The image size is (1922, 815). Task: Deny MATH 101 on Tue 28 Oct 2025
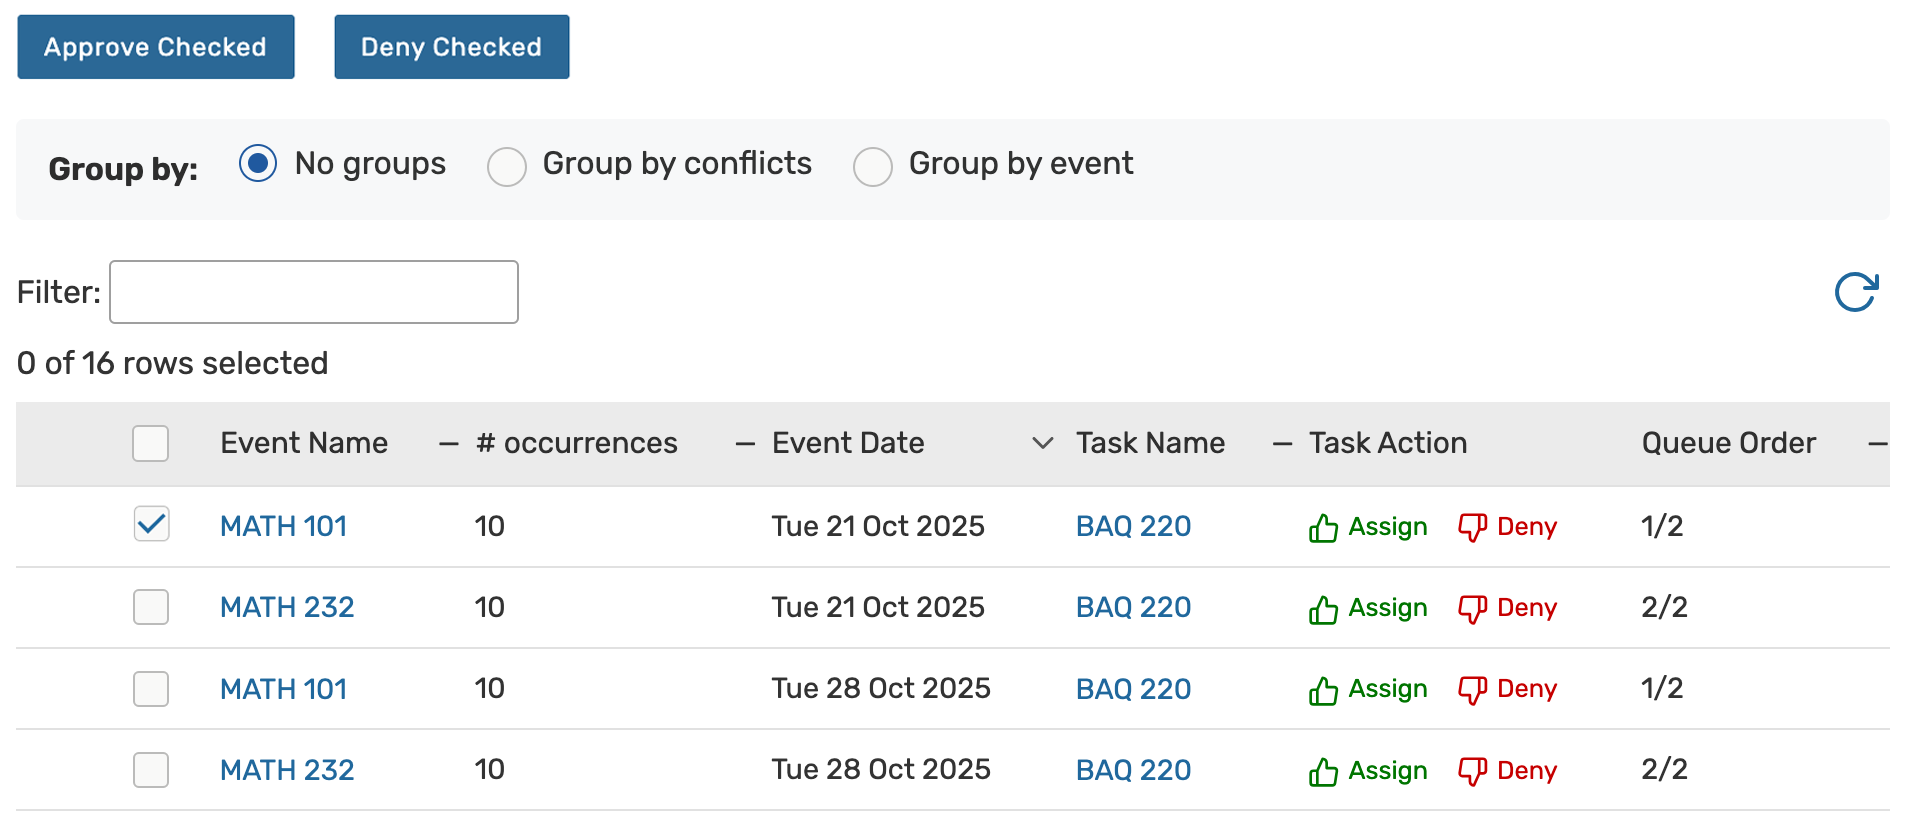point(1507,689)
